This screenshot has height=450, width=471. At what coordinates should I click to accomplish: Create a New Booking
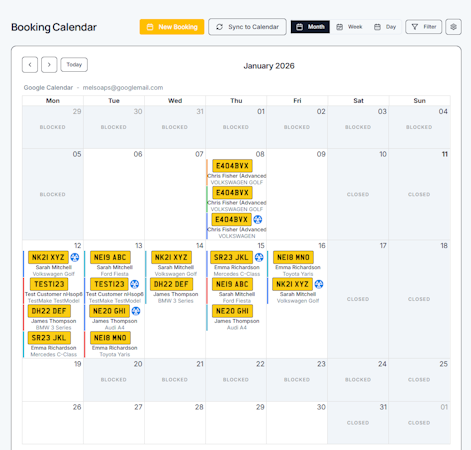pos(172,27)
